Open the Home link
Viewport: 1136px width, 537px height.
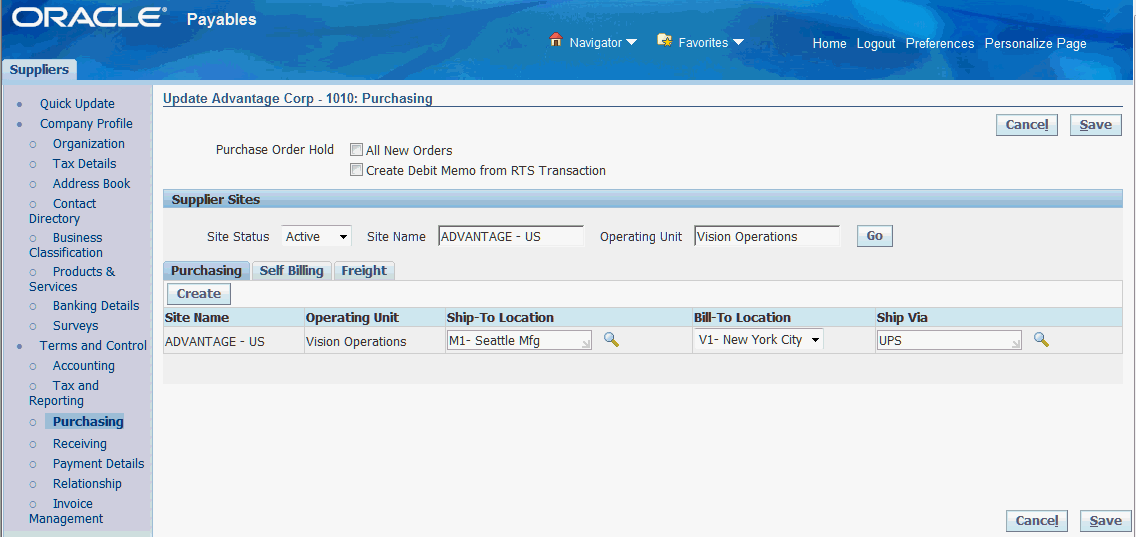point(829,43)
